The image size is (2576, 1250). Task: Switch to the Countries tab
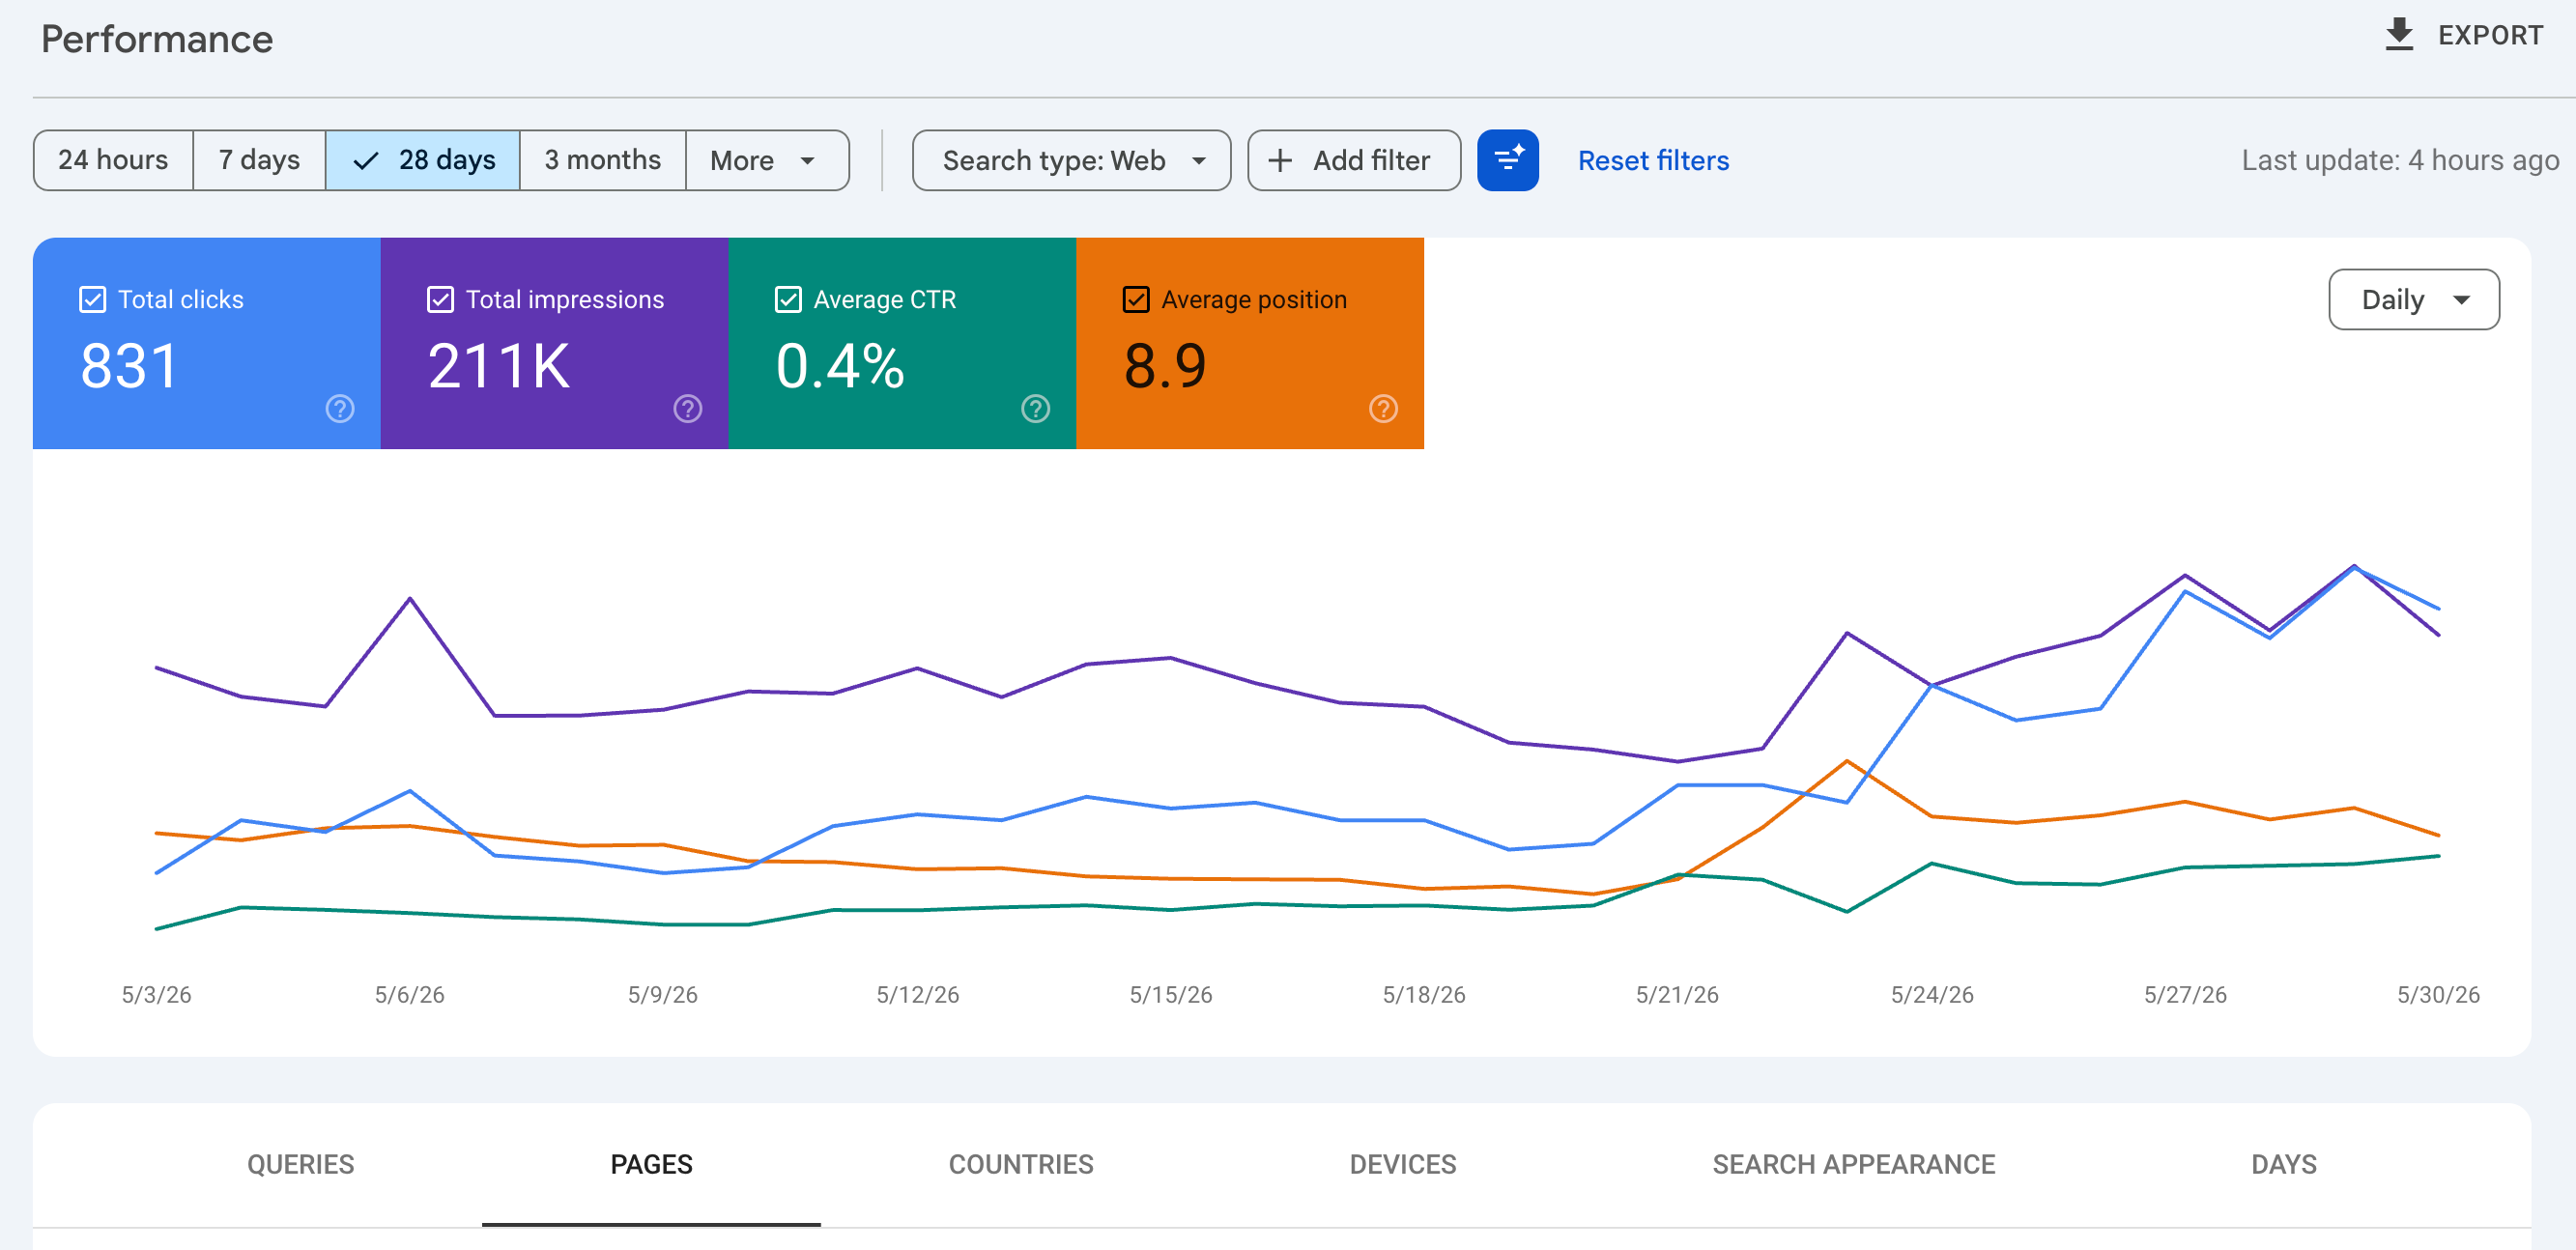click(x=1021, y=1164)
